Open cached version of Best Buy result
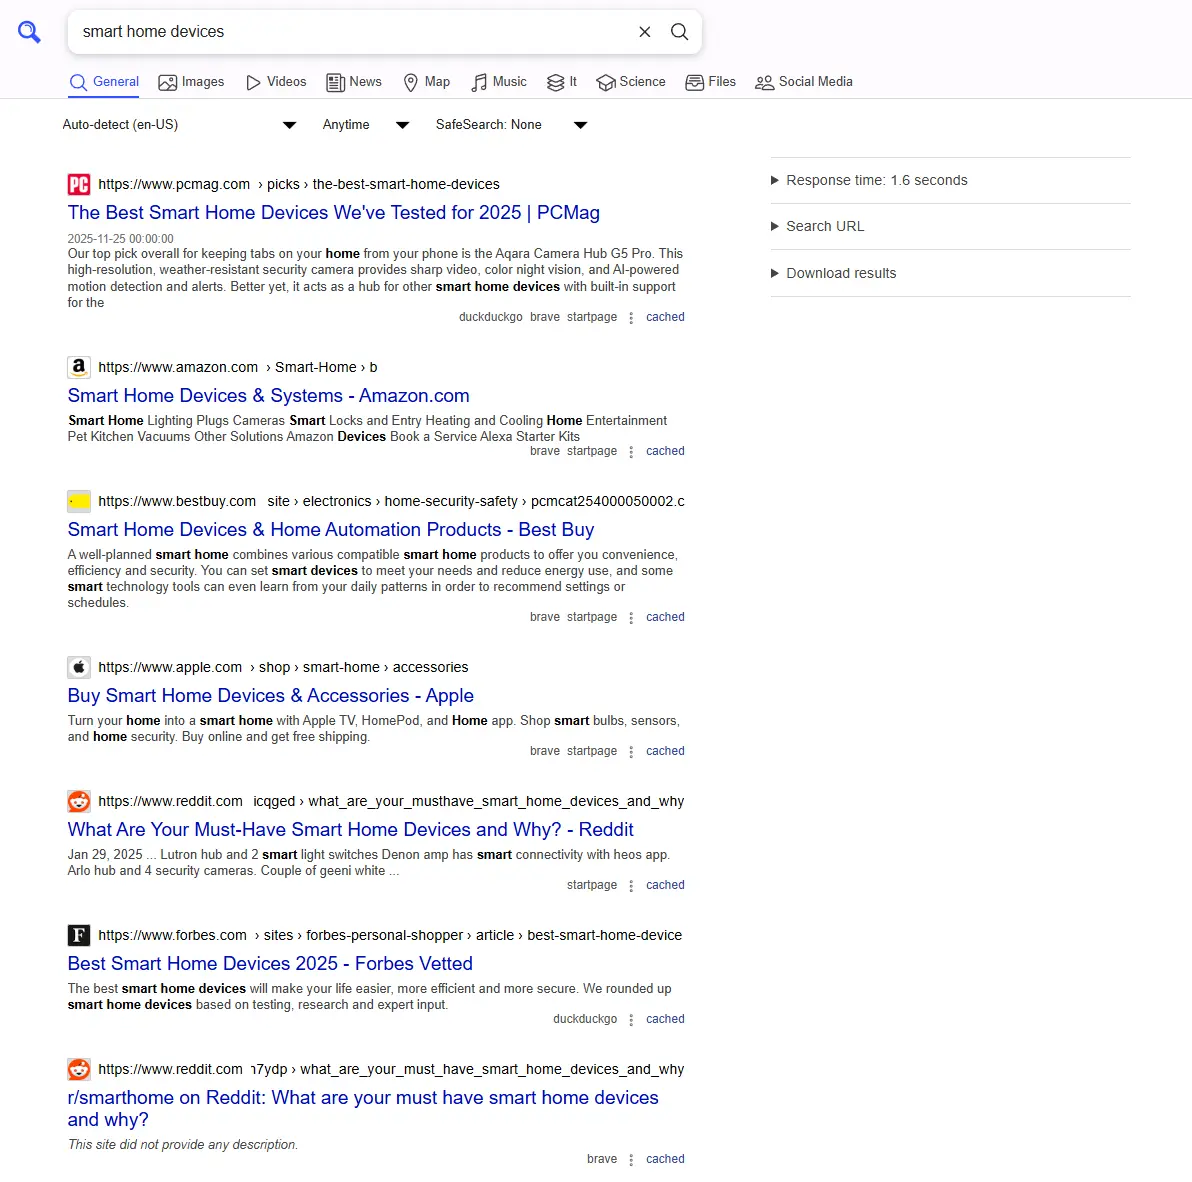Viewport: 1192px width, 1182px height. point(665,617)
